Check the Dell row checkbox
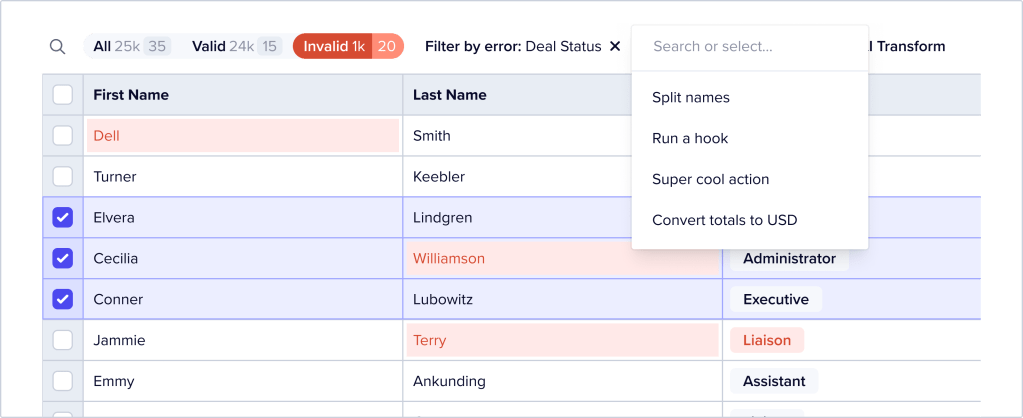 point(63,136)
